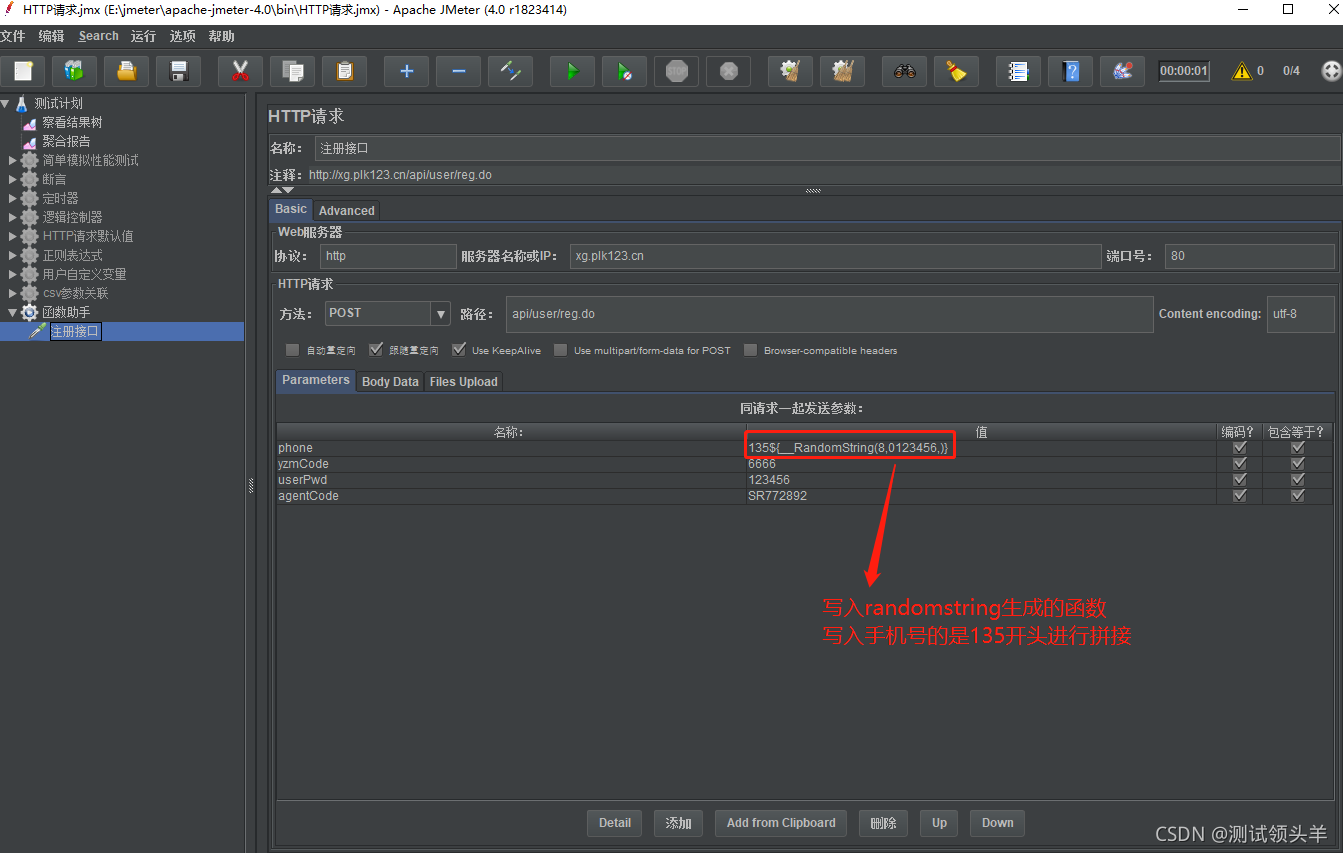Toggle the auto-redirect checkbox

(x=292, y=350)
